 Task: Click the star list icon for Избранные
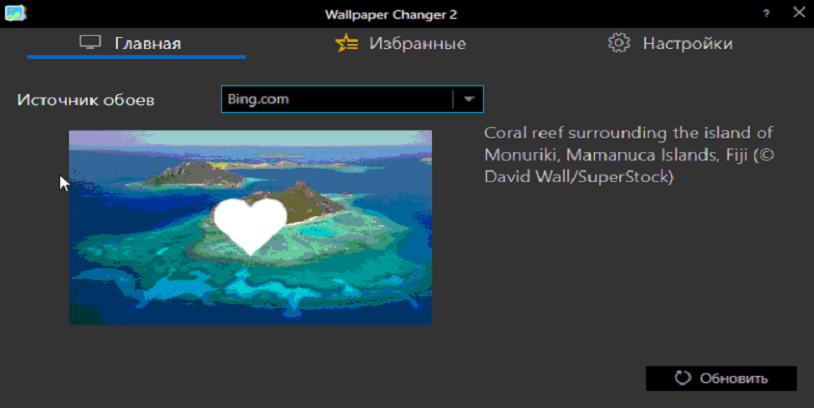[347, 43]
